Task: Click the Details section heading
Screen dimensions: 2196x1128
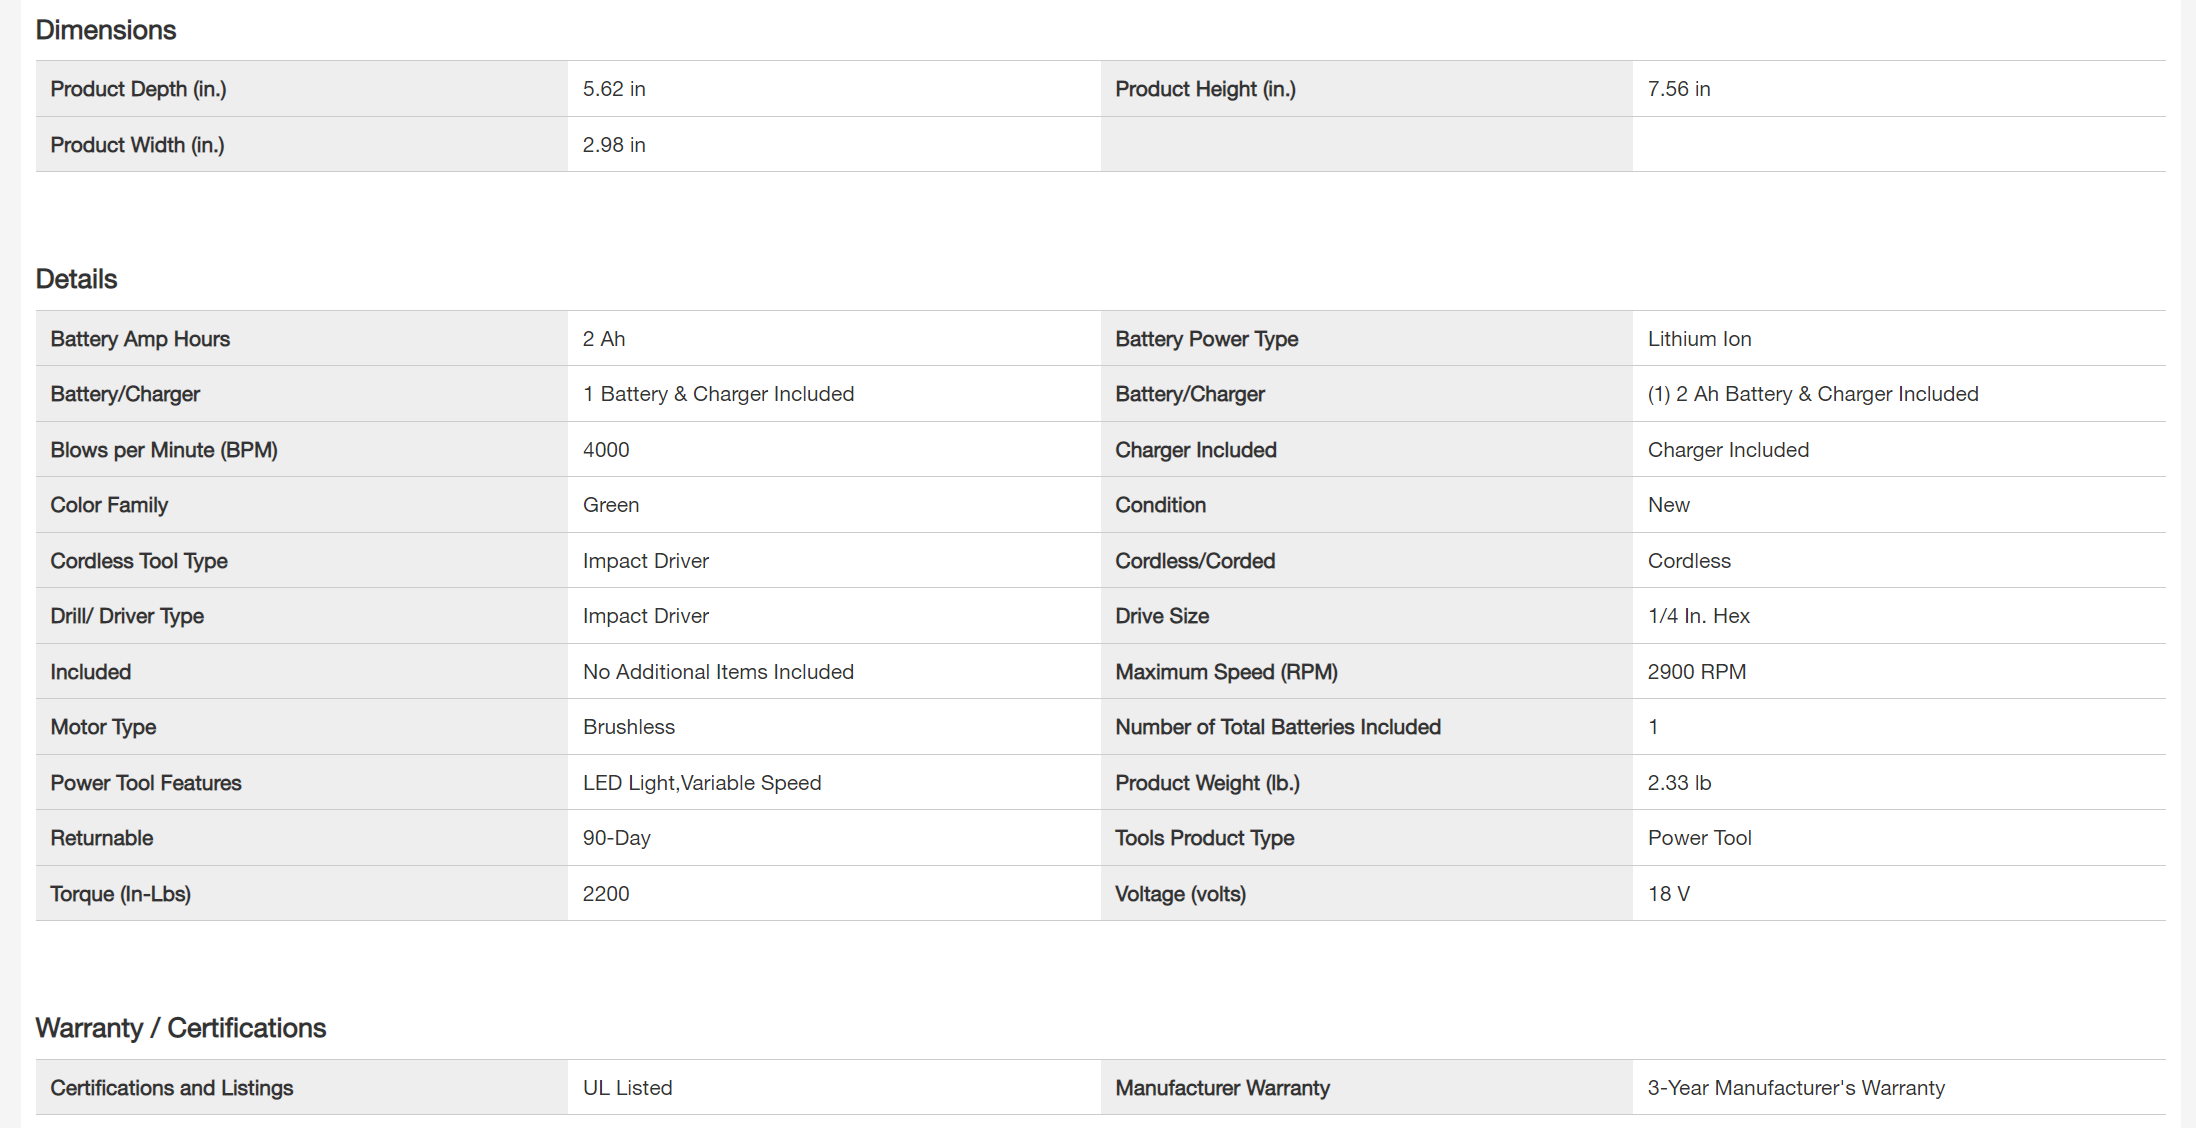Action: coord(77,279)
